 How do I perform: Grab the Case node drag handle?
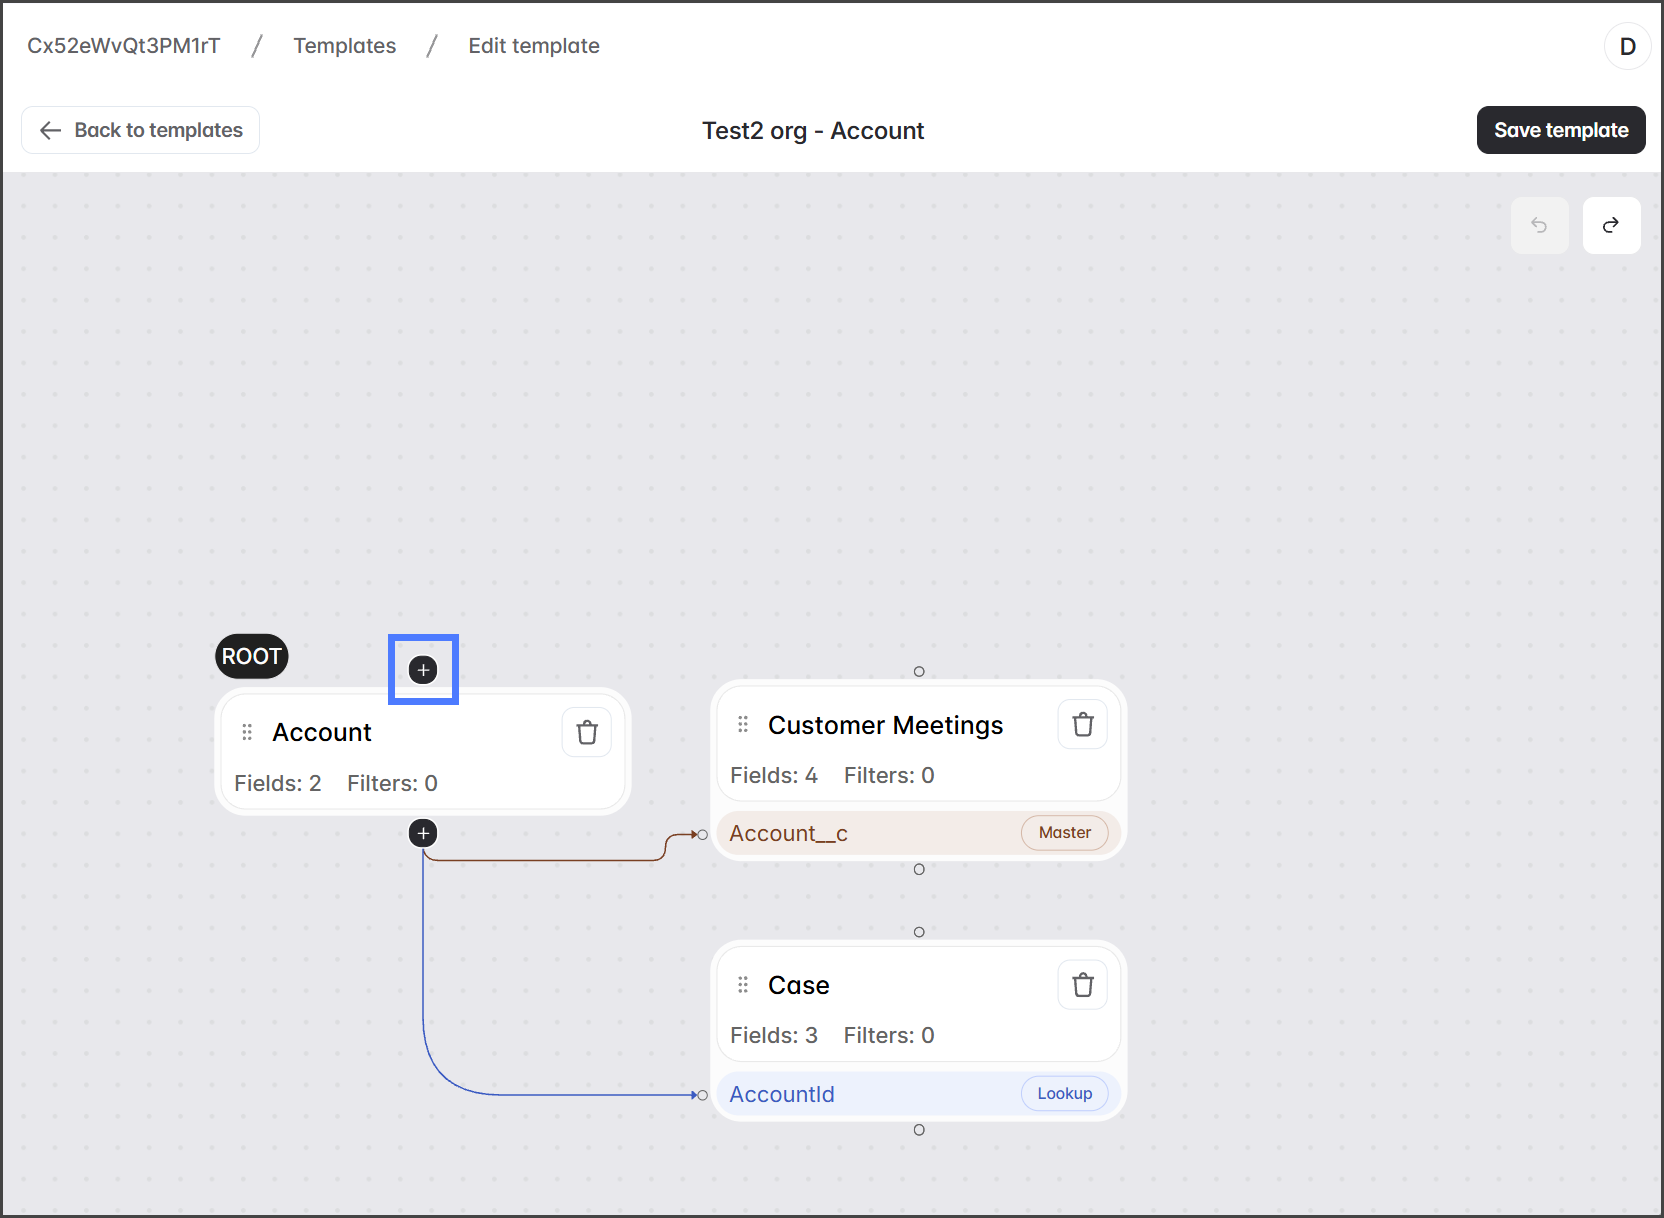point(743,985)
